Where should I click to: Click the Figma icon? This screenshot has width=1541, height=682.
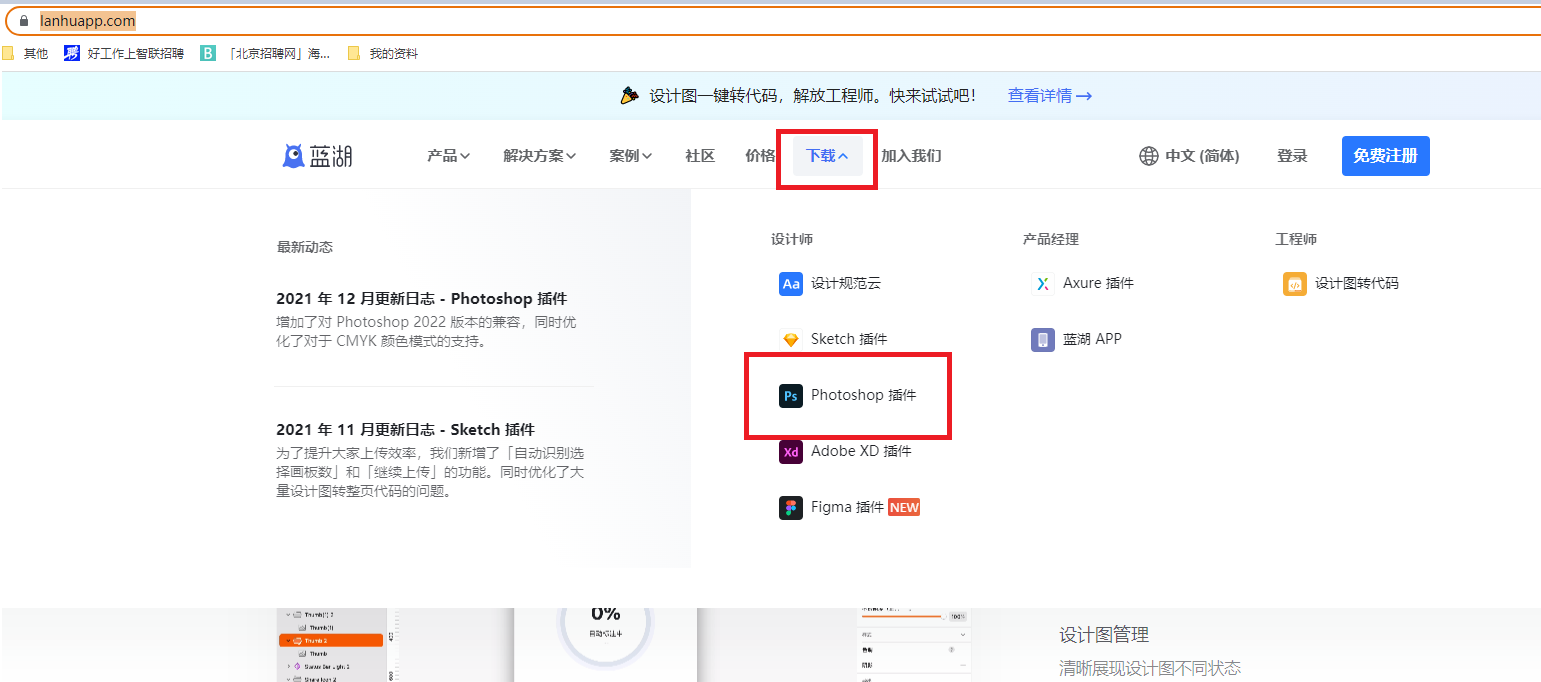[x=791, y=508]
